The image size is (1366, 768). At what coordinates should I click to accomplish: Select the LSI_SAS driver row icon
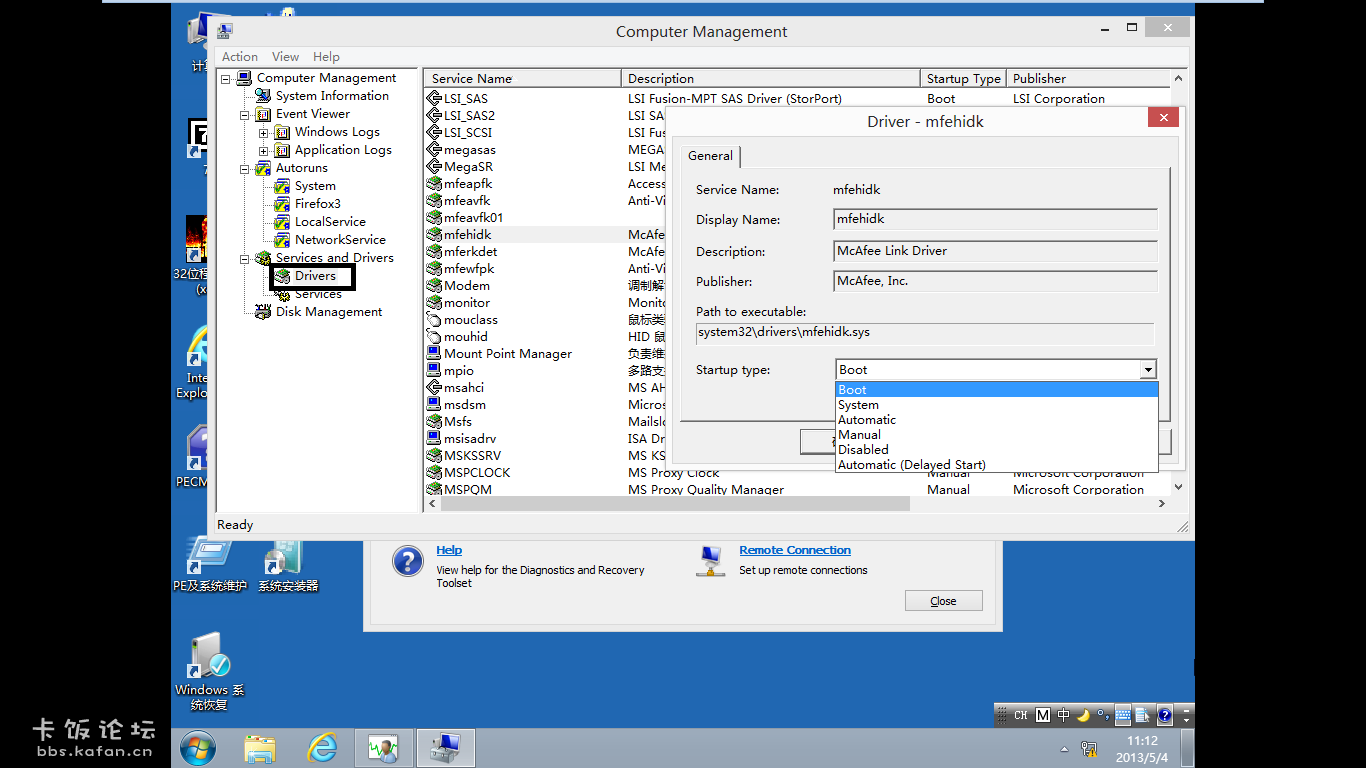pyautogui.click(x=434, y=98)
